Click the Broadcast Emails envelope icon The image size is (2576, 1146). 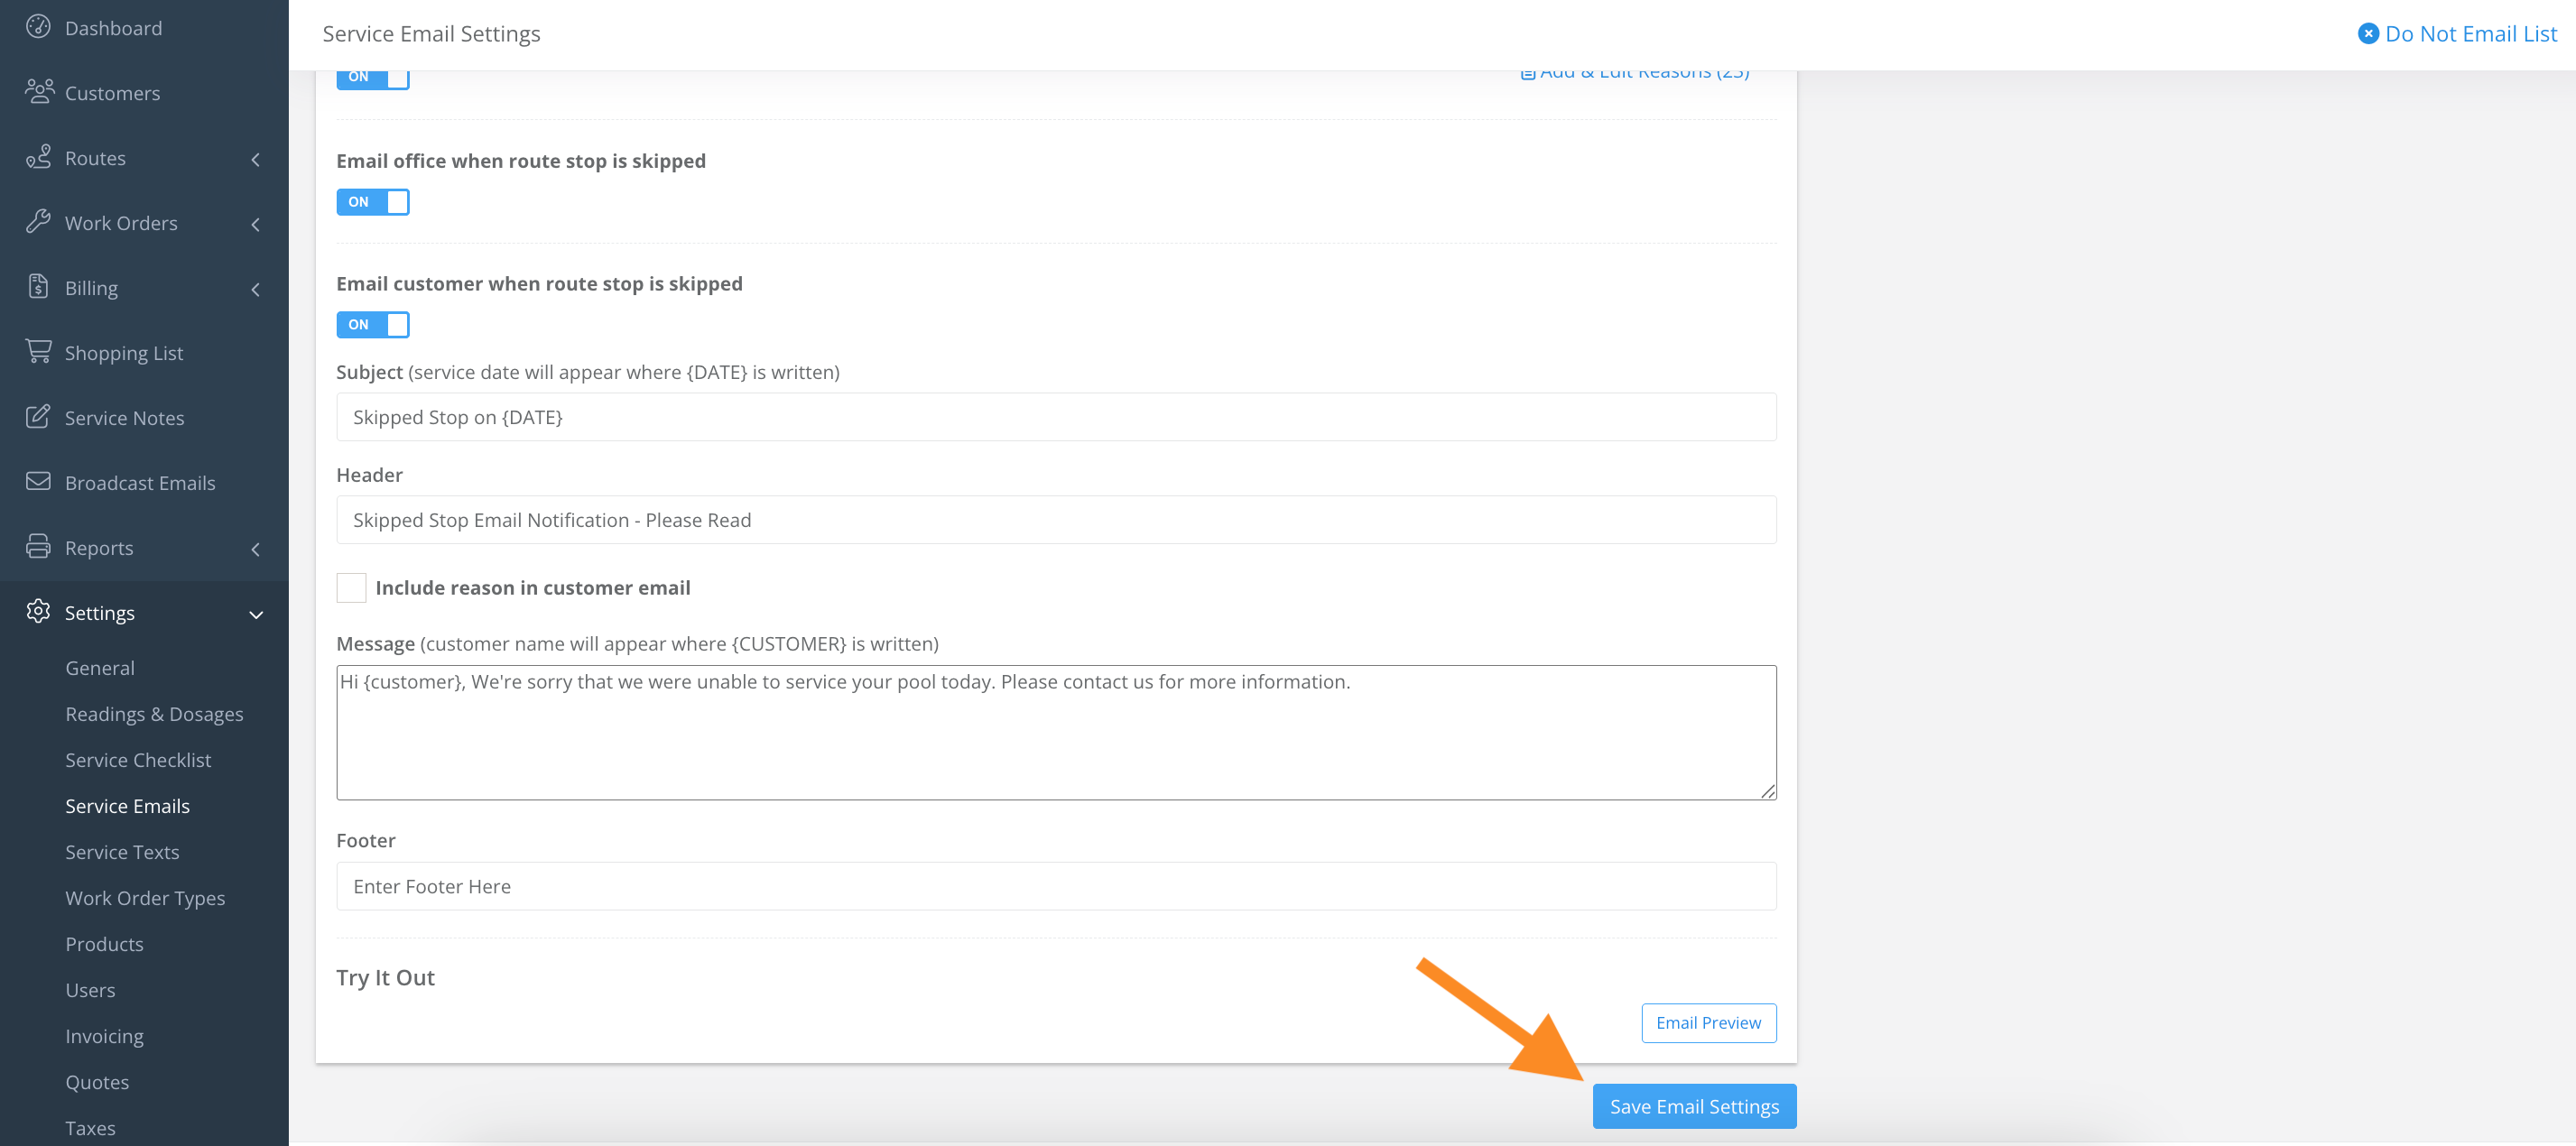point(38,482)
